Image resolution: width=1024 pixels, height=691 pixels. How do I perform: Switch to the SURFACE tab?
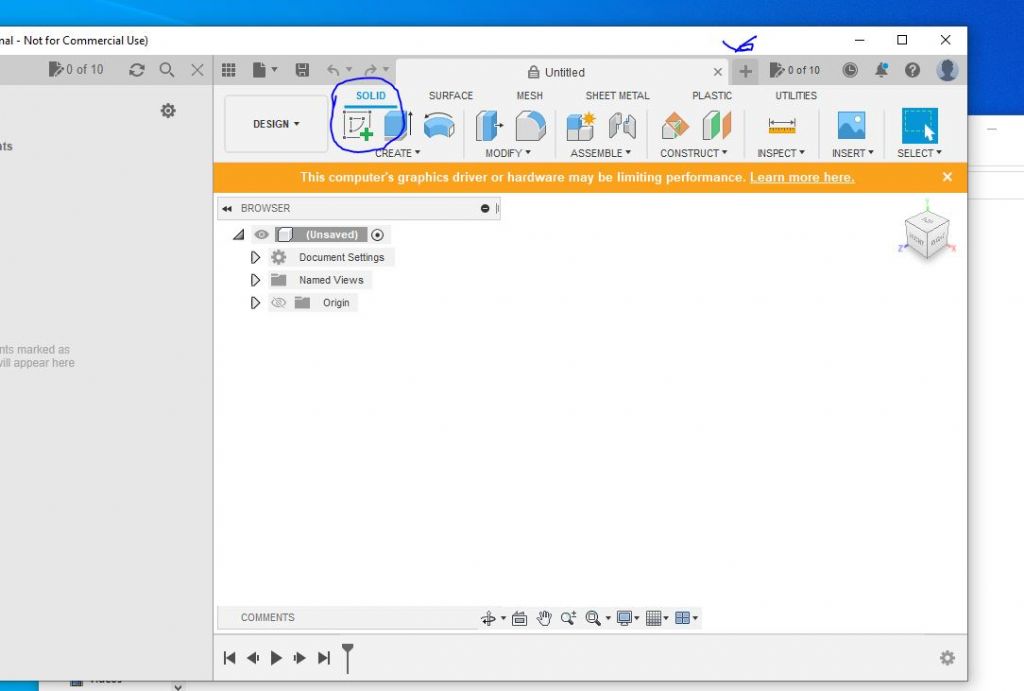451,95
